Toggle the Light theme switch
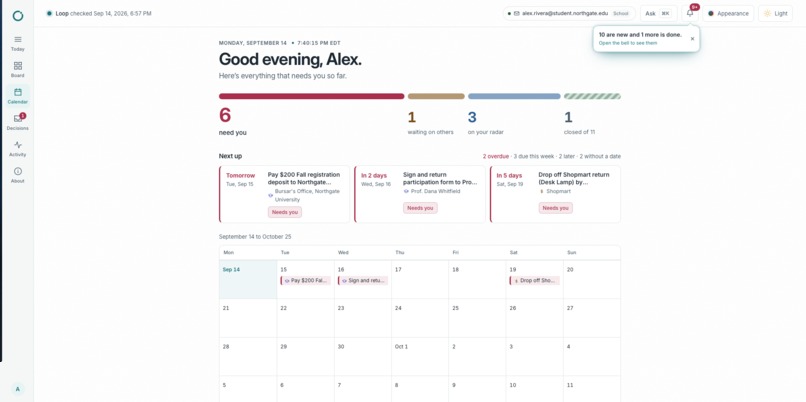Image resolution: width=806 pixels, height=402 pixels. [x=775, y=13]
